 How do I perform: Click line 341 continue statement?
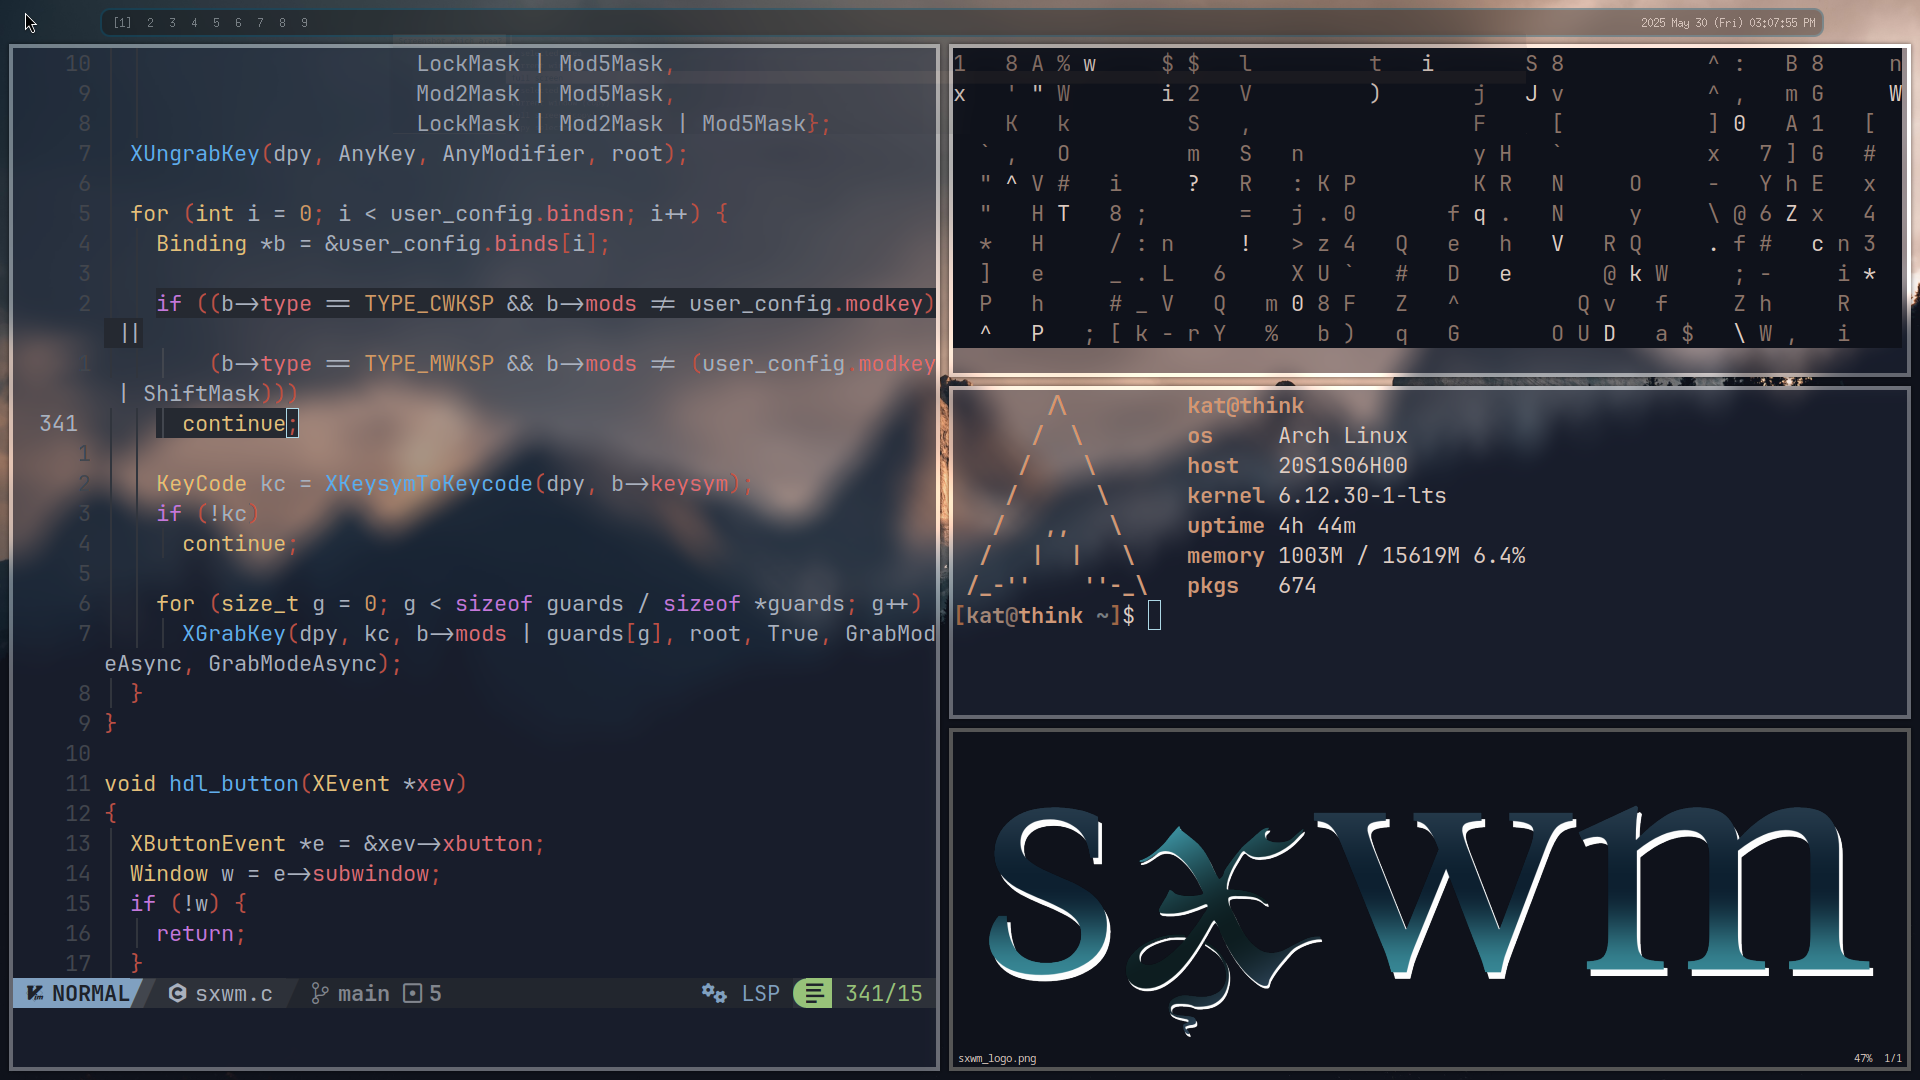[233, 423]
